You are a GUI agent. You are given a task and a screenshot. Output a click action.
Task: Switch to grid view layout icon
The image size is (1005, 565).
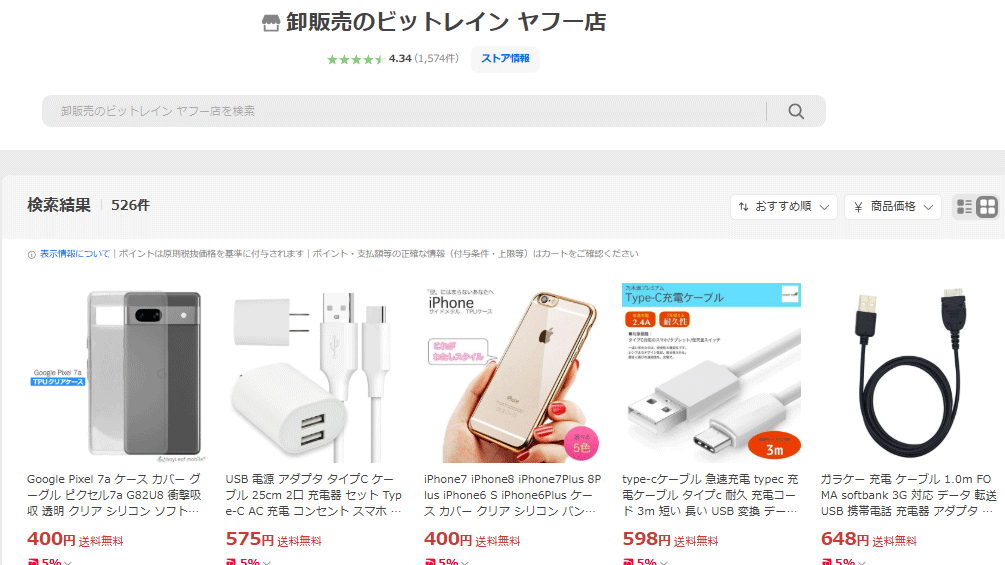tap(987, 207)
